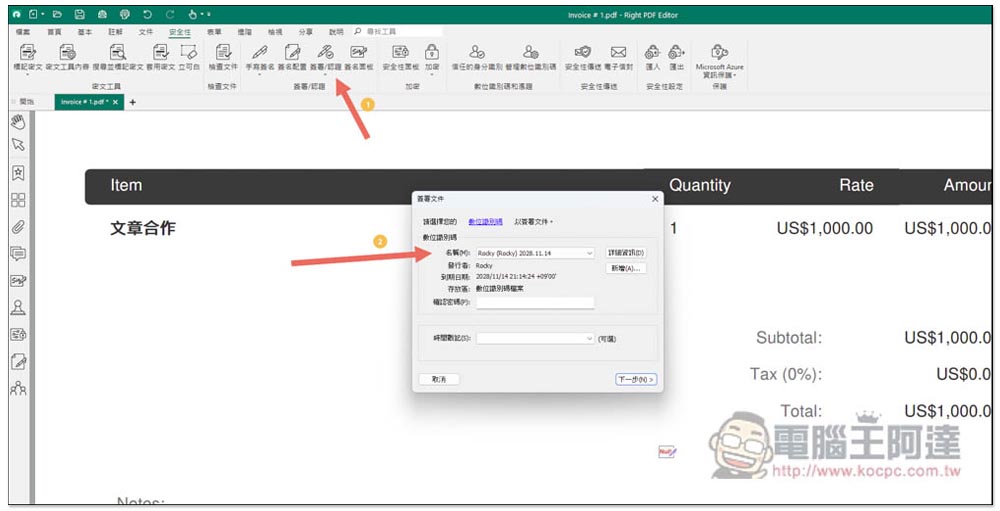Click the 簽名配置 signature placement tool

pyautogui.click(x=292, y=57)
